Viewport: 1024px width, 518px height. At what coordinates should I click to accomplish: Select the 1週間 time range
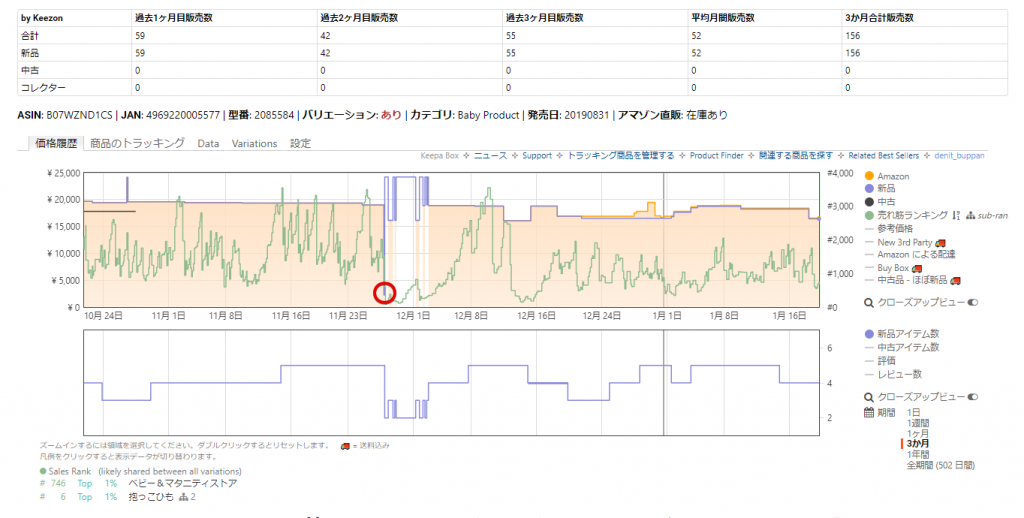tap(921, 423)
